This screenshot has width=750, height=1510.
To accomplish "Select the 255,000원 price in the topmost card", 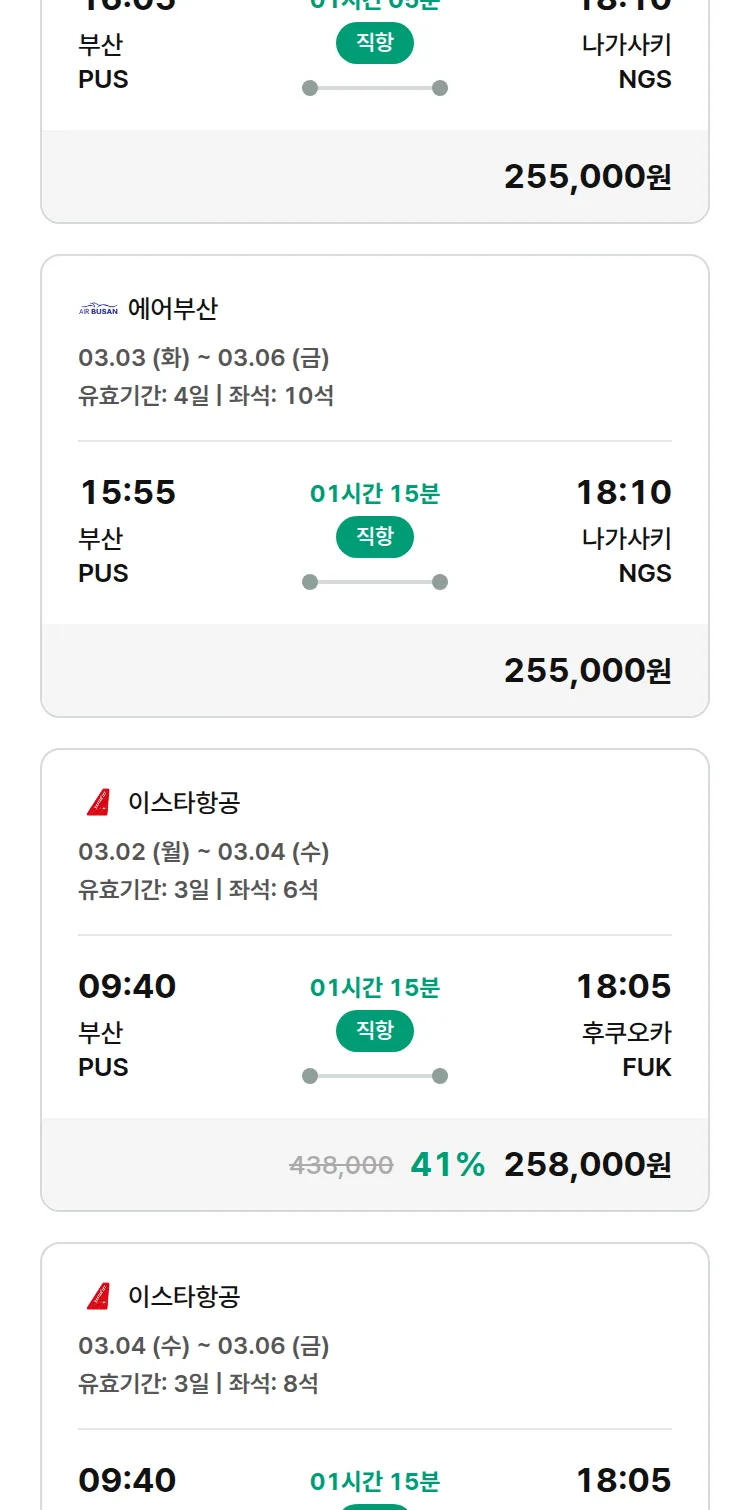I will 587,176.
